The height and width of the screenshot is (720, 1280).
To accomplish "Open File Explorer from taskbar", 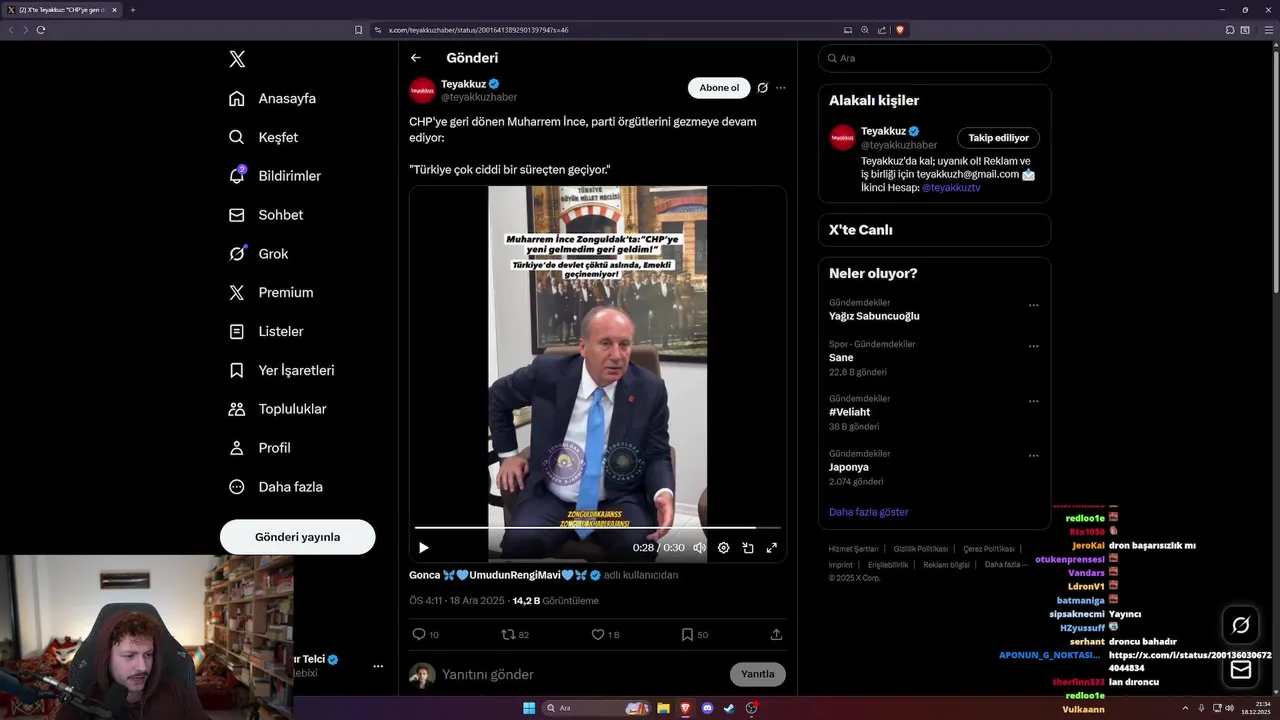I will pyautogui.click(x=663, y=708).
